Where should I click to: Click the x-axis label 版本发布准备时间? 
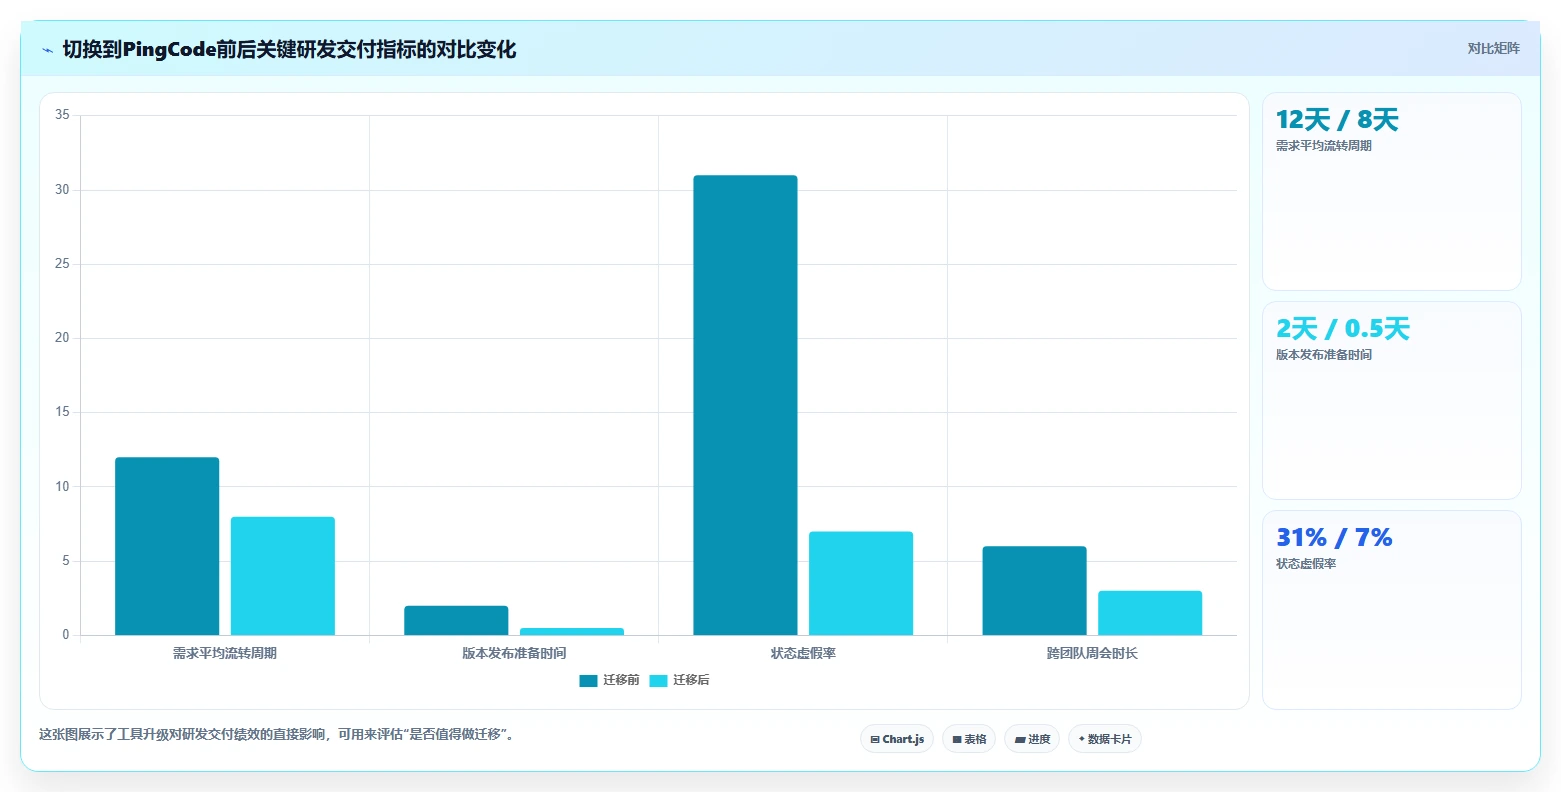coord(514,653)
